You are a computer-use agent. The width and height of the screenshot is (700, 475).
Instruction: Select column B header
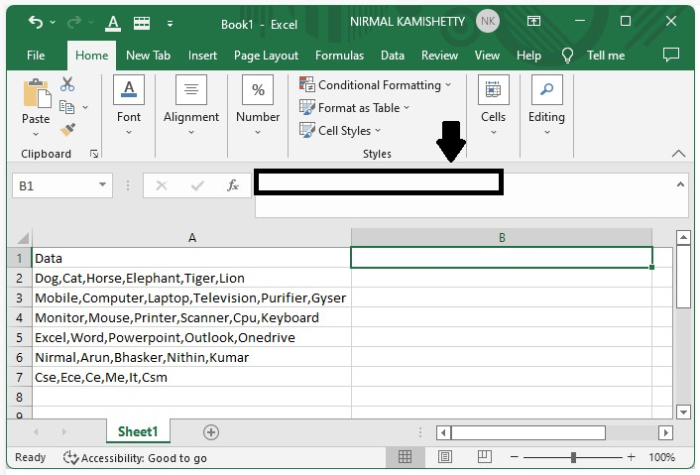click(x=502, y=238)
